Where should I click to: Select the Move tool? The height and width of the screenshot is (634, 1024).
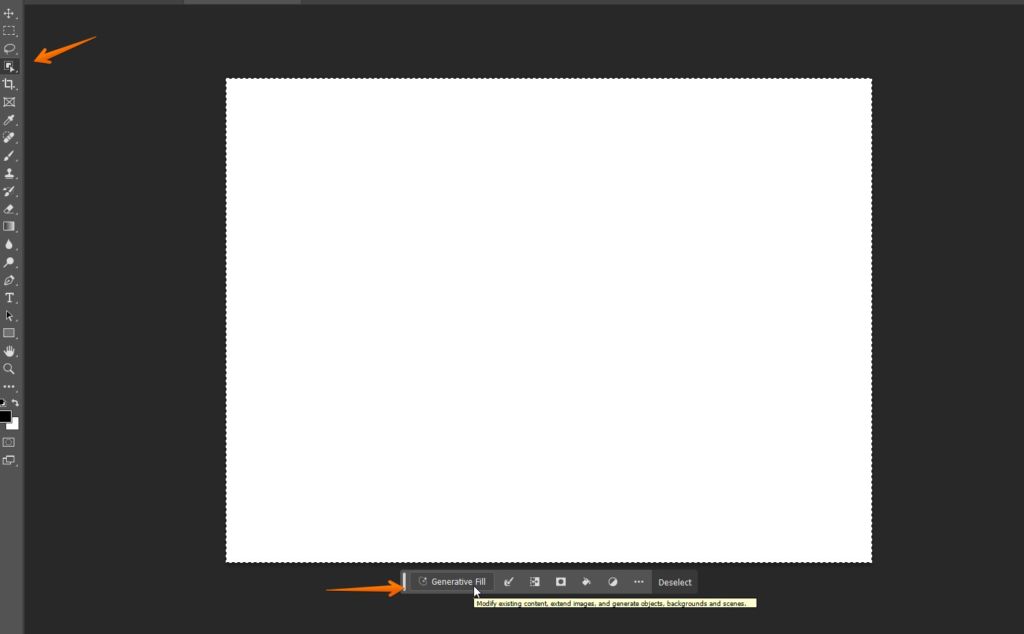click(x=9, y=13)
